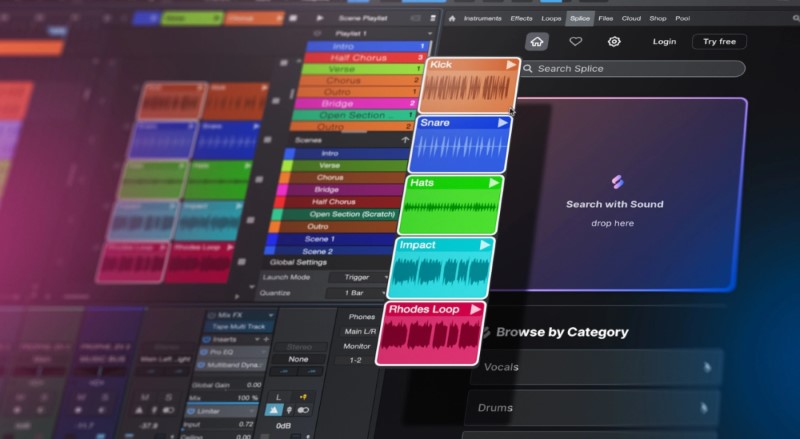Switch to the Instruments tab
Viewport: 800px width, 439px height.
pyautogui.click(x=482, y=18)
